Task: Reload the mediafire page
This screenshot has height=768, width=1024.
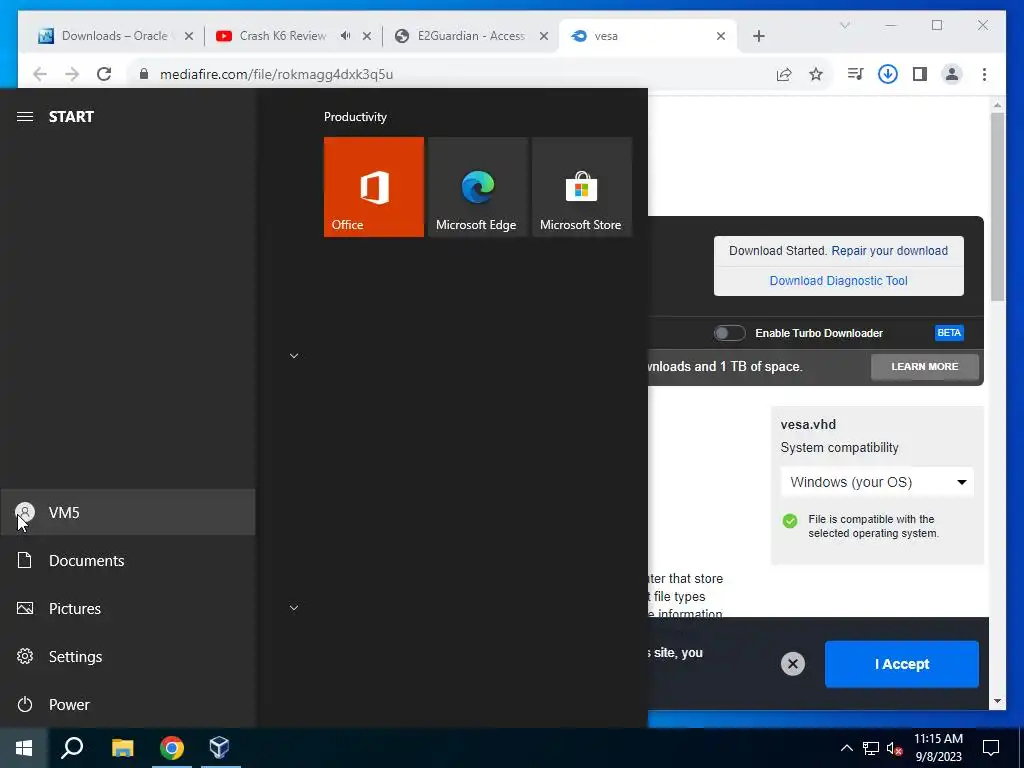Action: tap(104, 74)
